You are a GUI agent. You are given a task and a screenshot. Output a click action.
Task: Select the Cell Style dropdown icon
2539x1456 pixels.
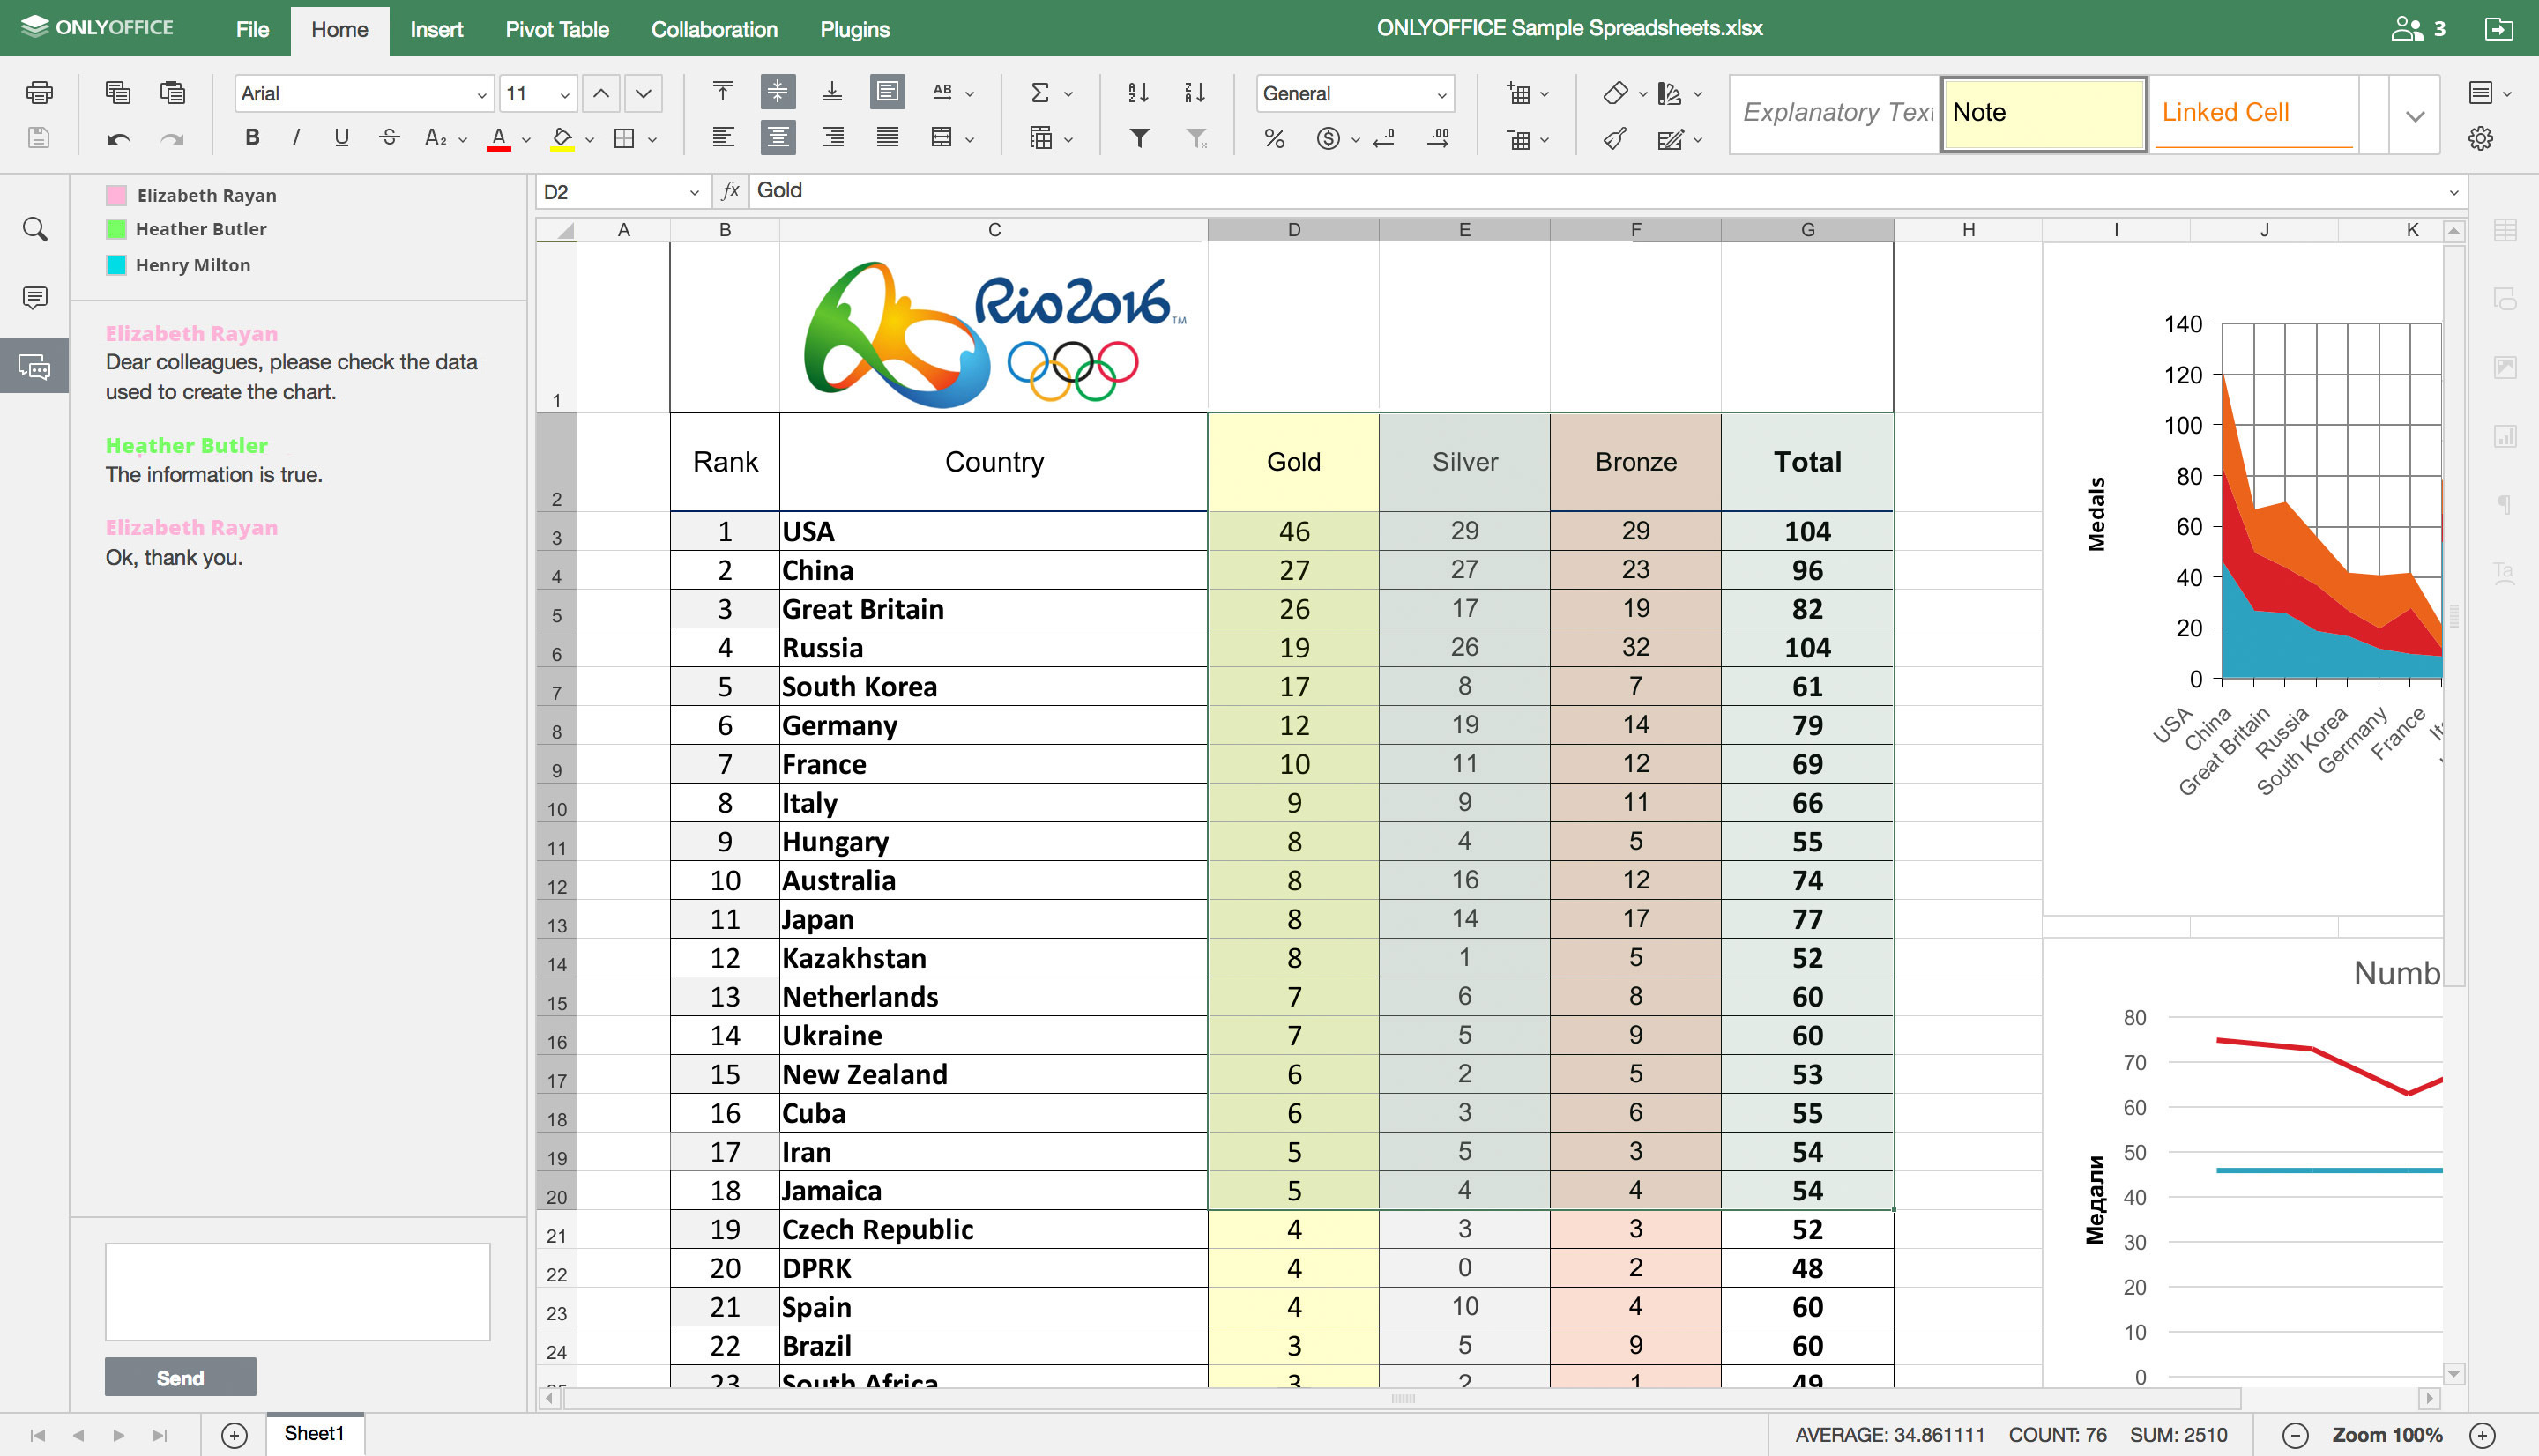tap(2416, 112)
